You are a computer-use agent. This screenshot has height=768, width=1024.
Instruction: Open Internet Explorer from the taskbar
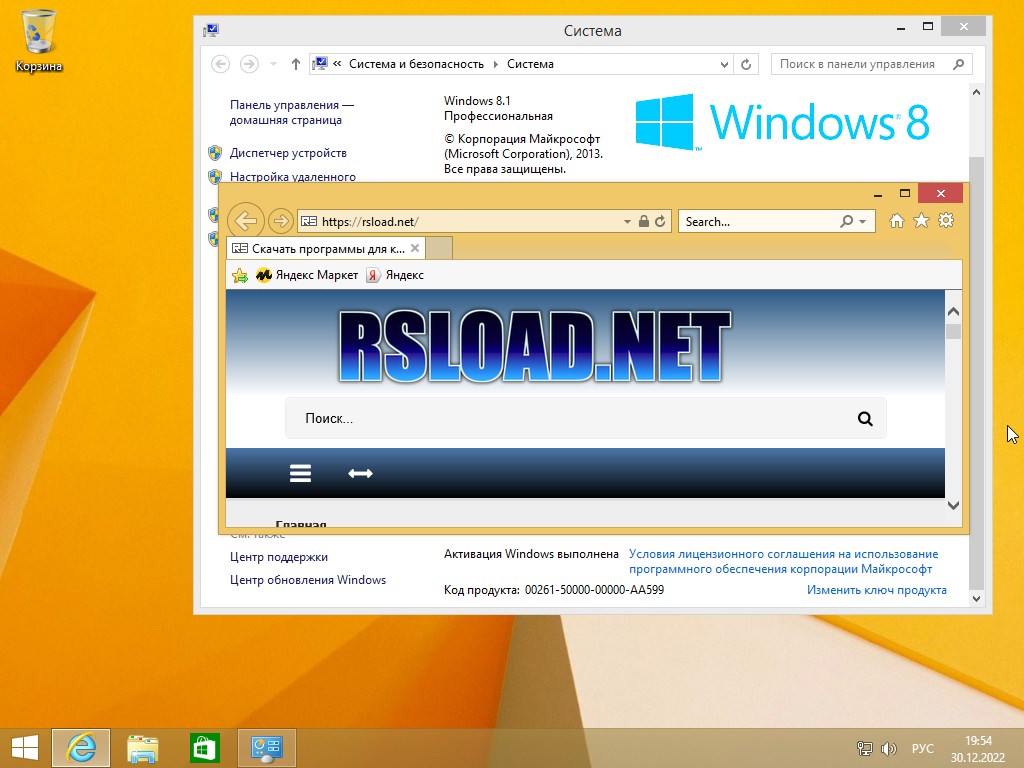click(81, 748)
